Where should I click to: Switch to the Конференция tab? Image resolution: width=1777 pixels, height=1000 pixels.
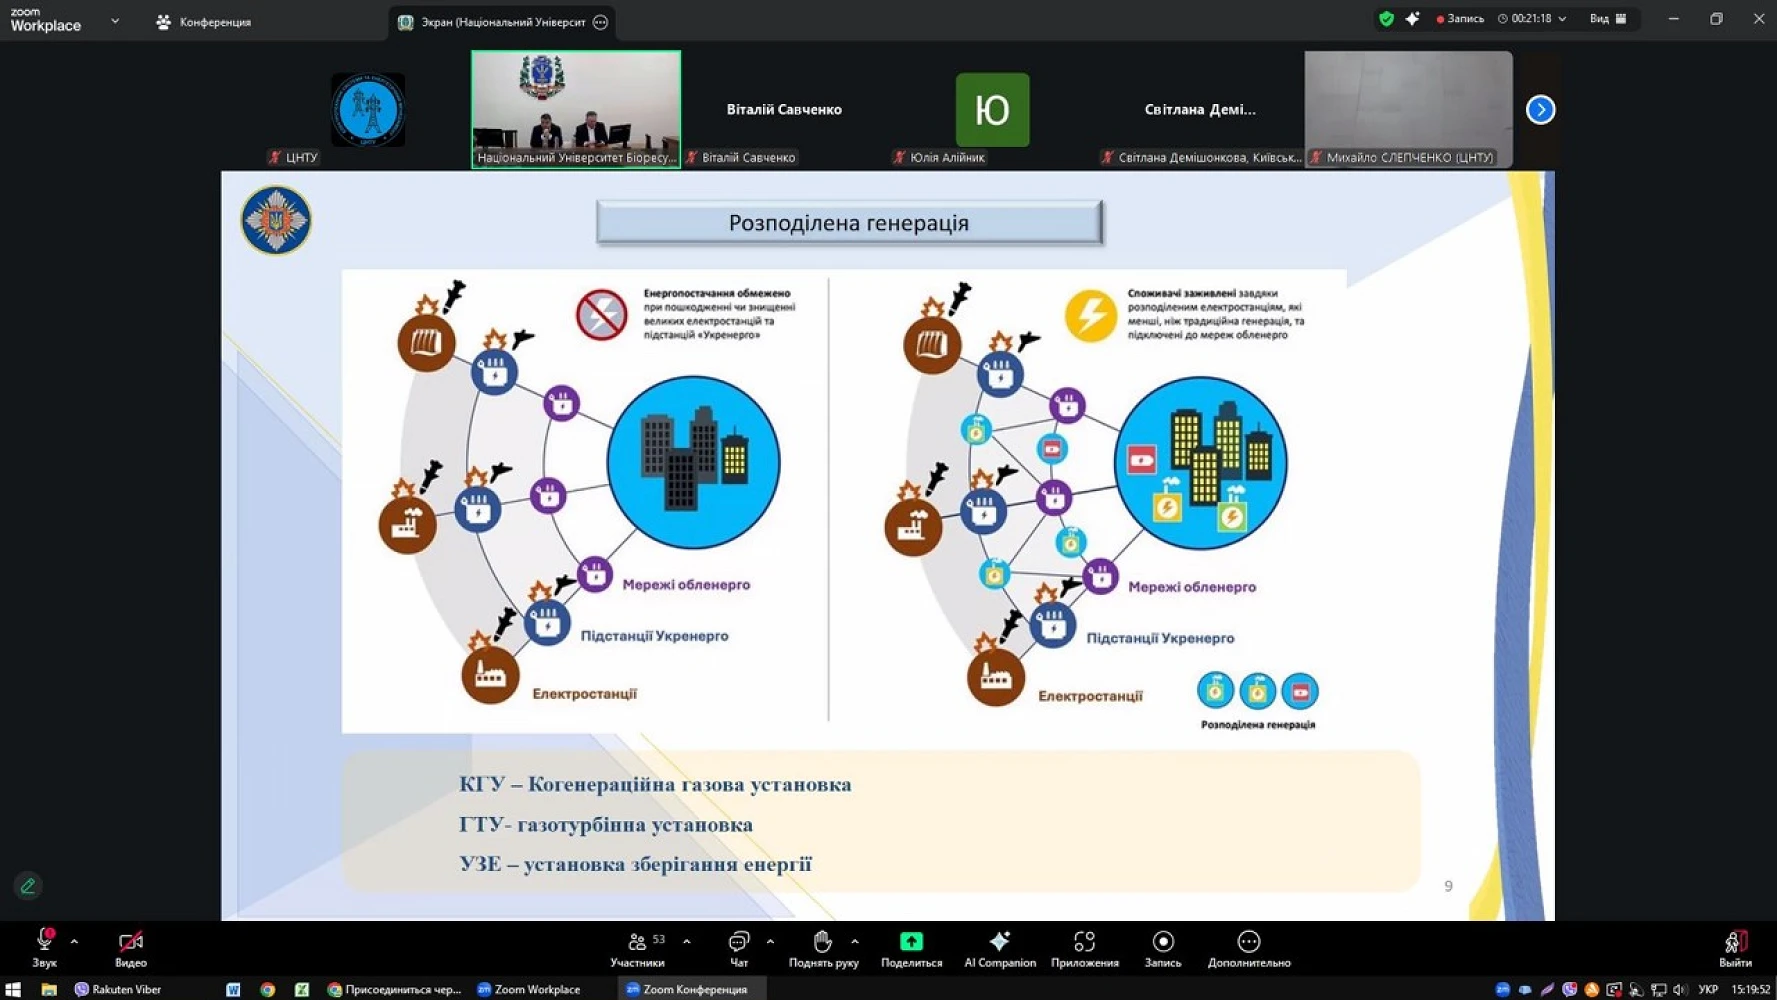pyautogui.click(x=204, y=22)
